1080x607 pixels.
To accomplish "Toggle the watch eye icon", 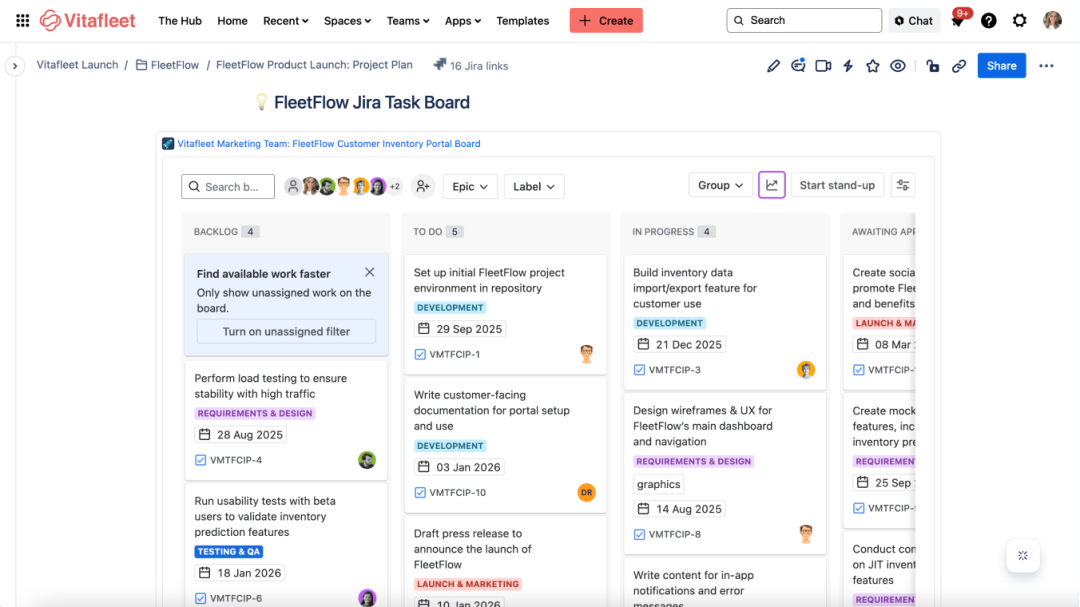I will coord(897,66).
